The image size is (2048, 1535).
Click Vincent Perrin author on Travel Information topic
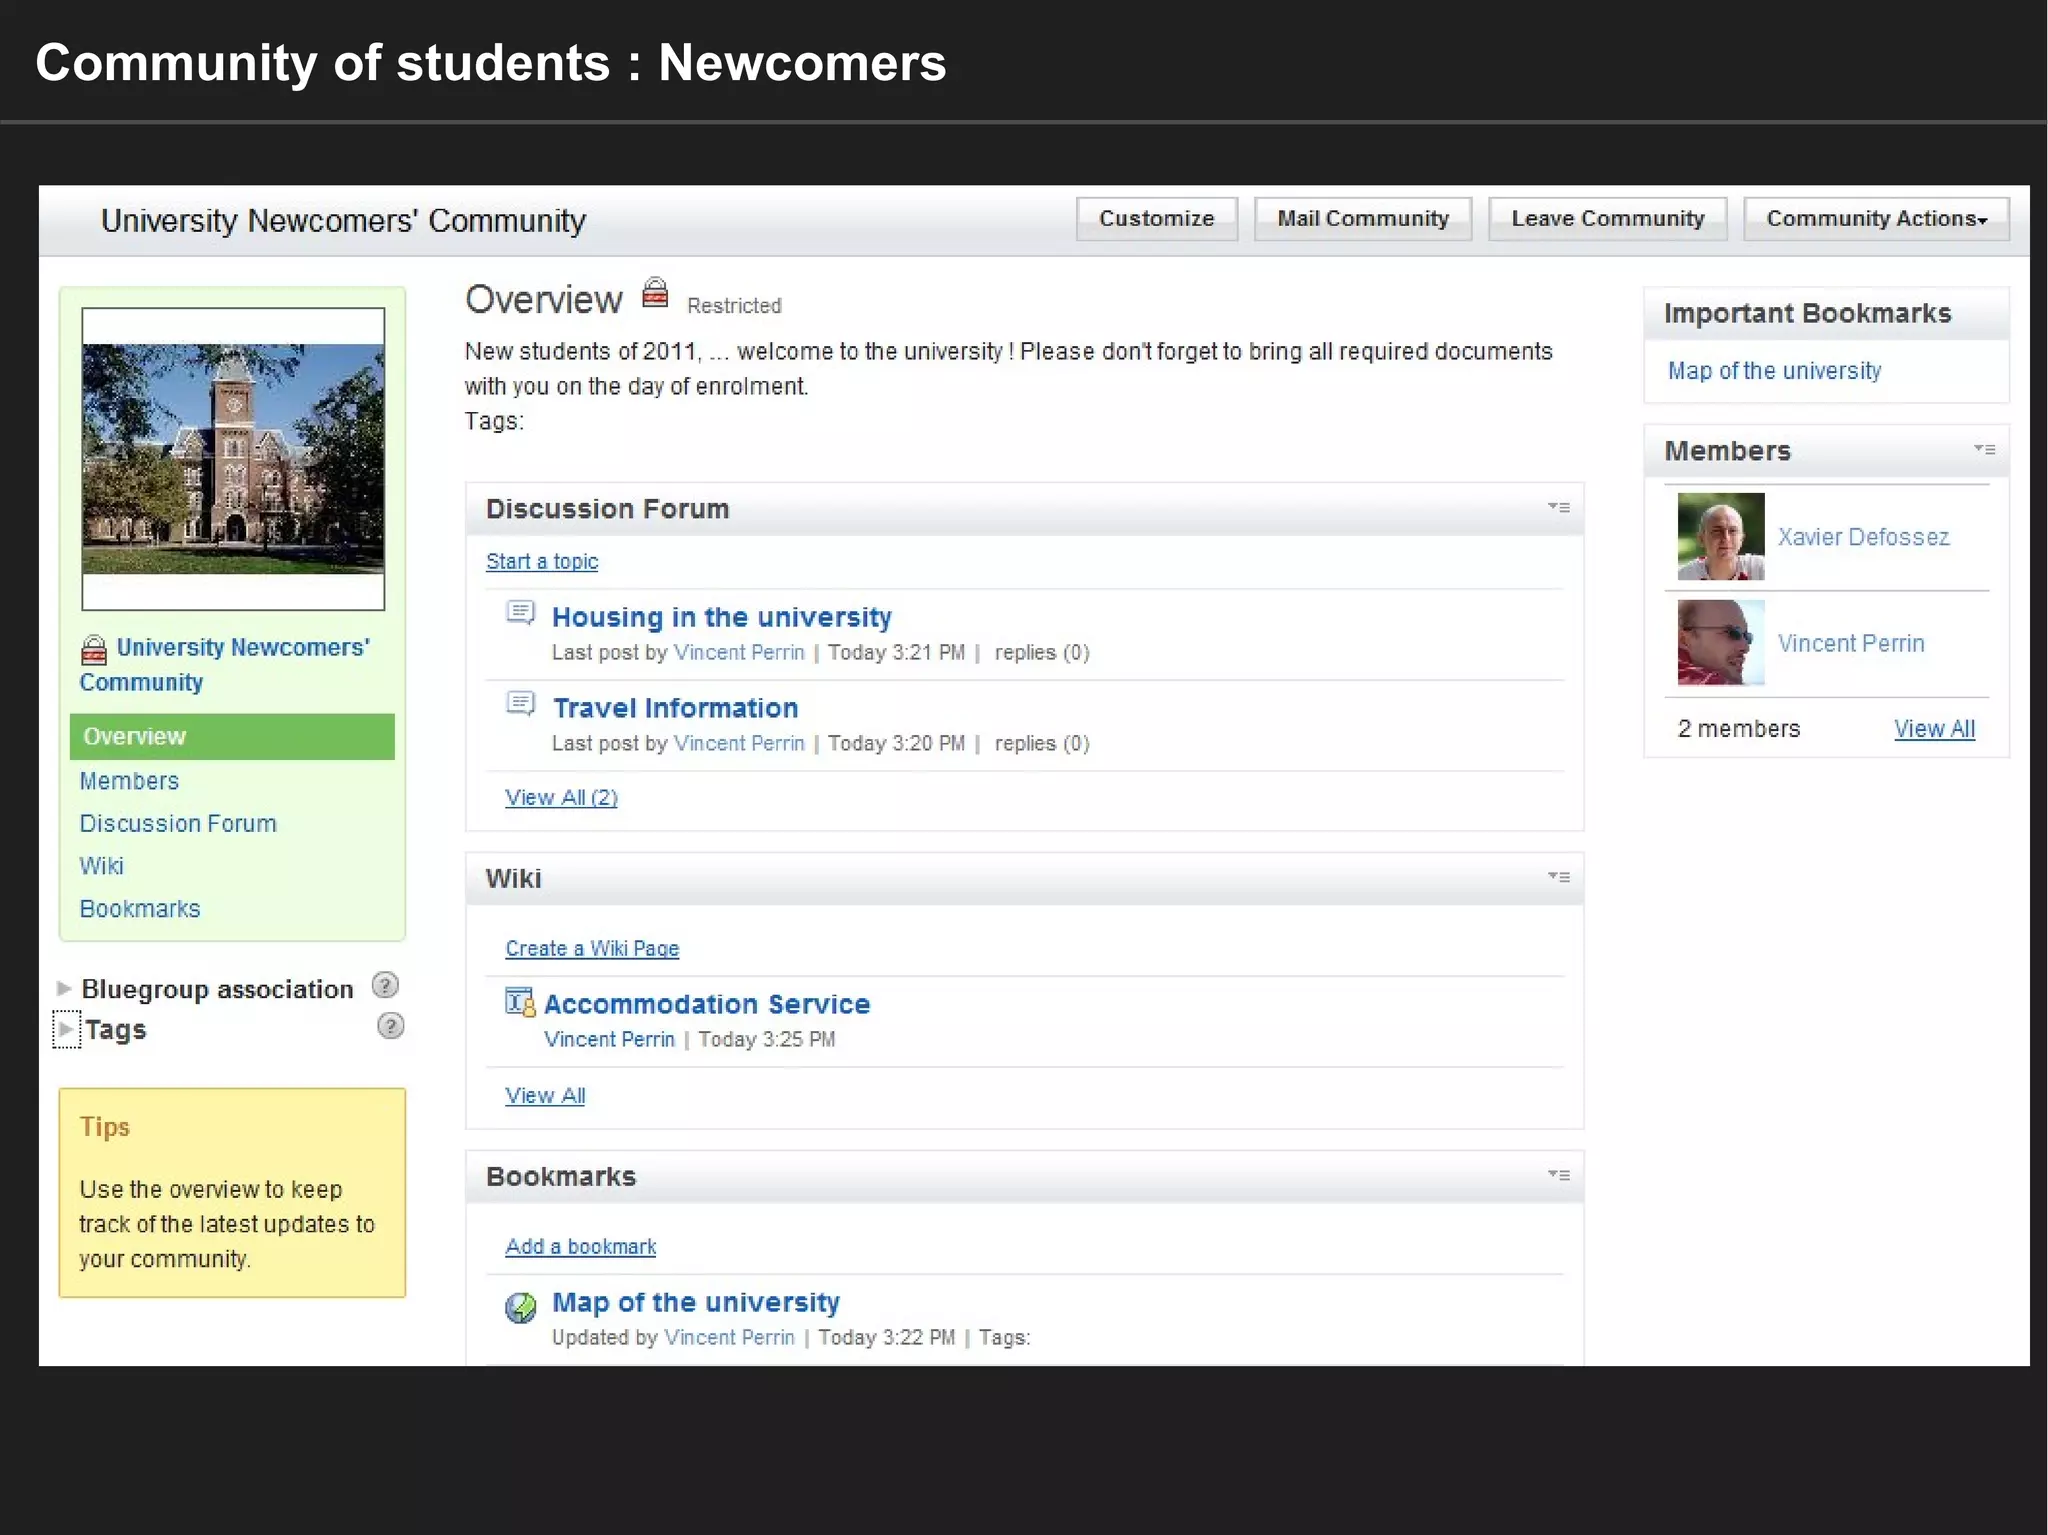739,744
